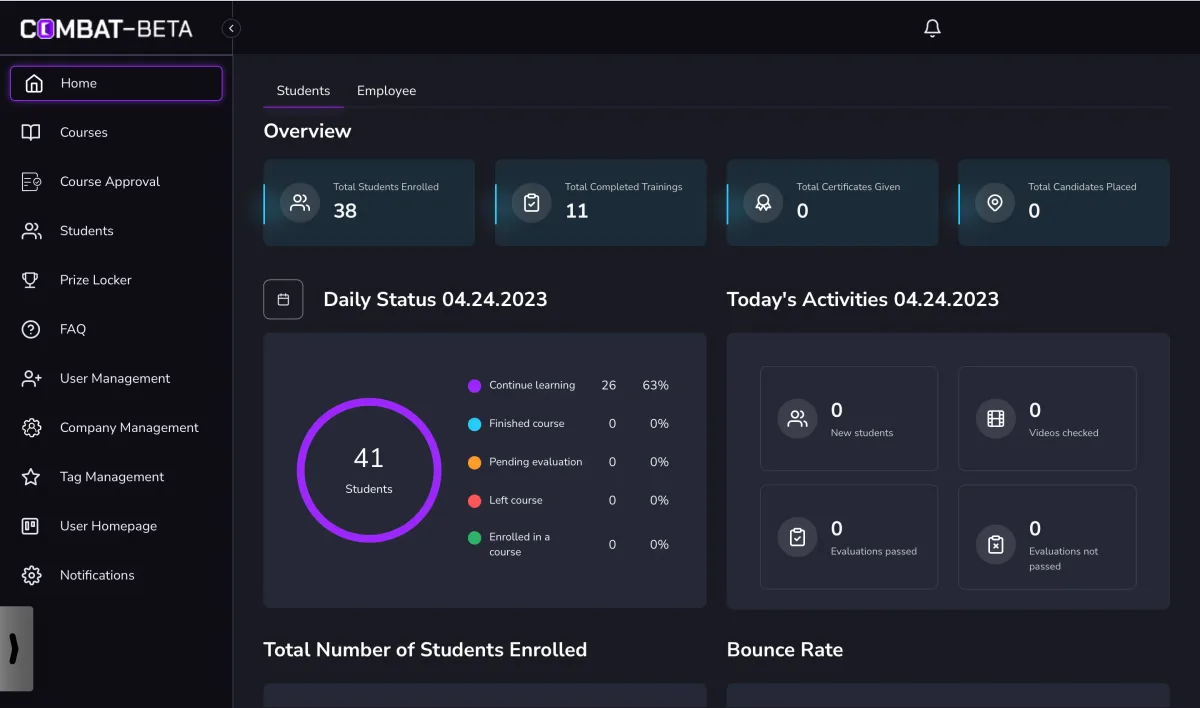1200x708 pixels.
Task: Click the Students people icon in sidebar
Action: 31,230
